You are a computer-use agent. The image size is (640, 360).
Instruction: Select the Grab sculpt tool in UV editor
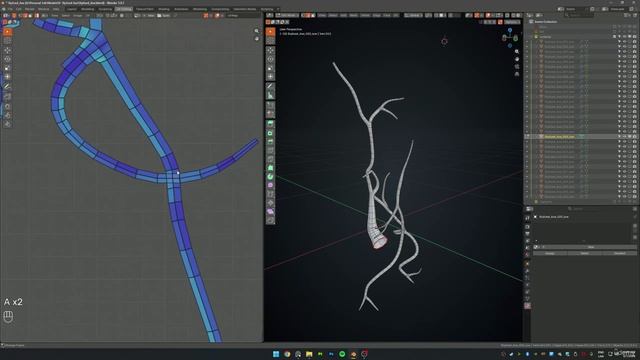tap(7, 107)
